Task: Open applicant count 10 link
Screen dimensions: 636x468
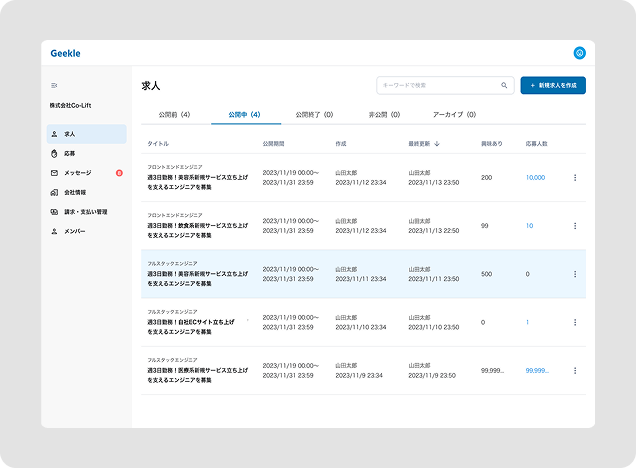Action: point(529,226)
